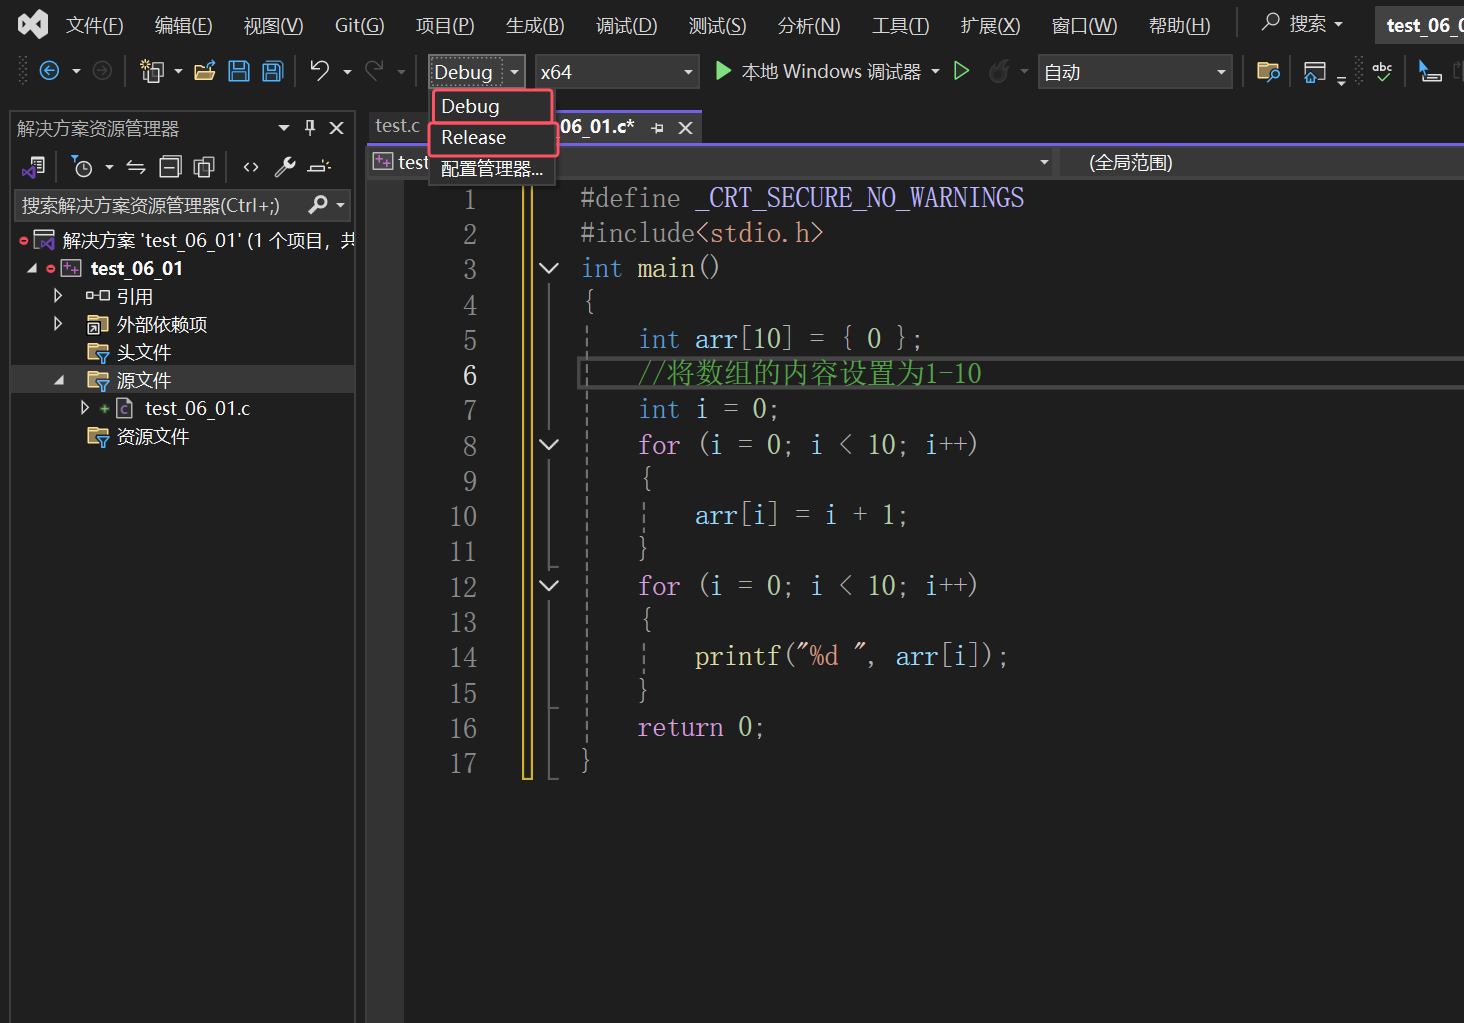
Task: Click the Save All toolbar icon
Action: pyautogui.click(x=272, y=71)
